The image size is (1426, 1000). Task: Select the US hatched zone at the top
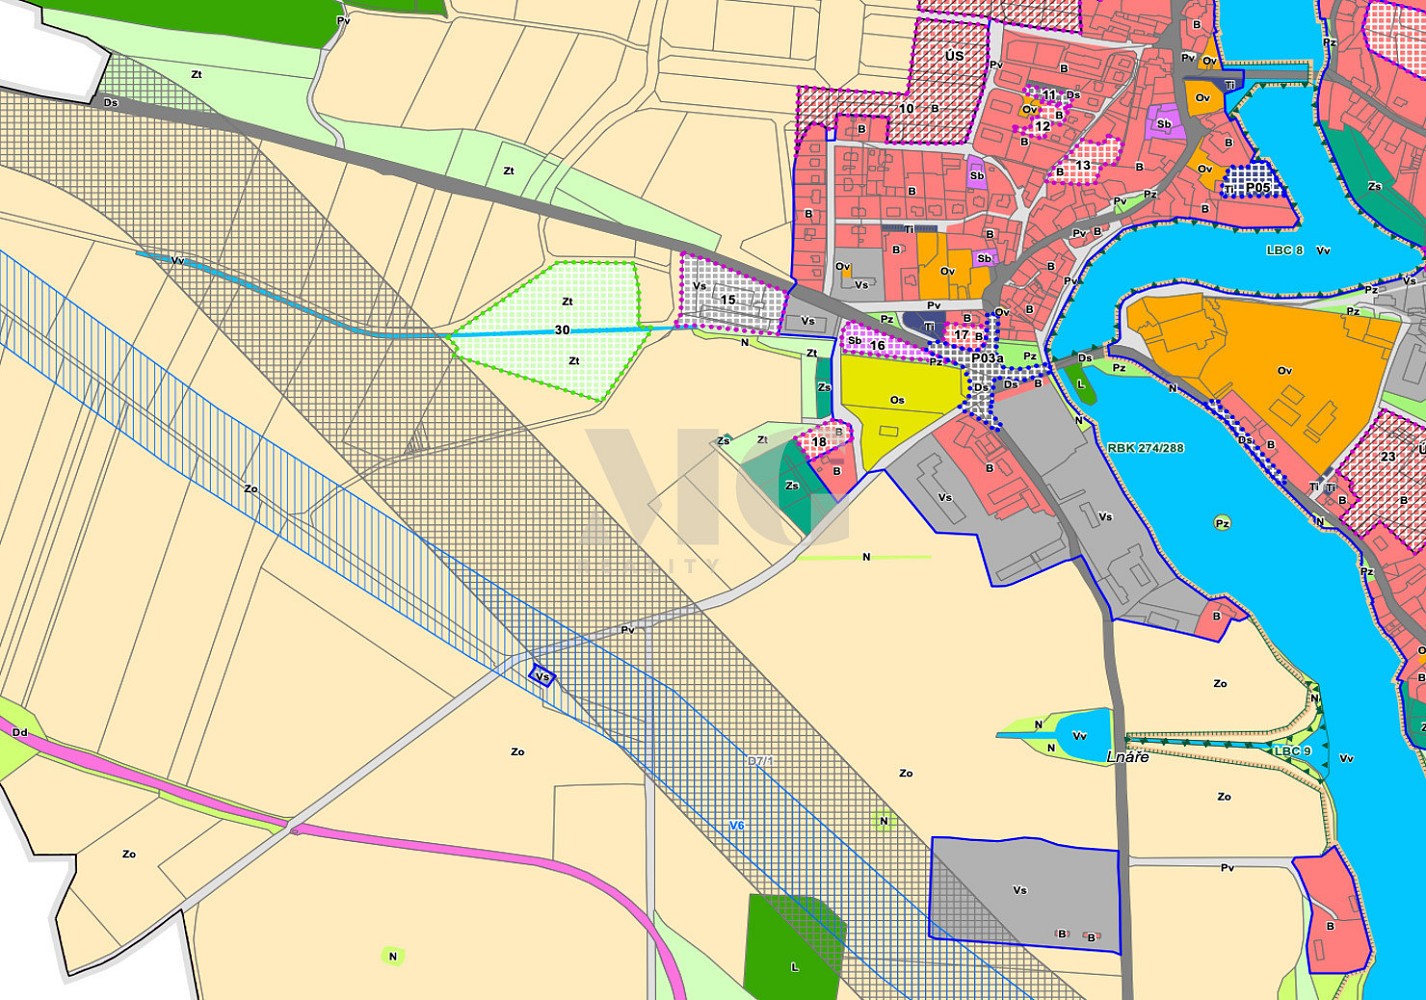point(954,56)
